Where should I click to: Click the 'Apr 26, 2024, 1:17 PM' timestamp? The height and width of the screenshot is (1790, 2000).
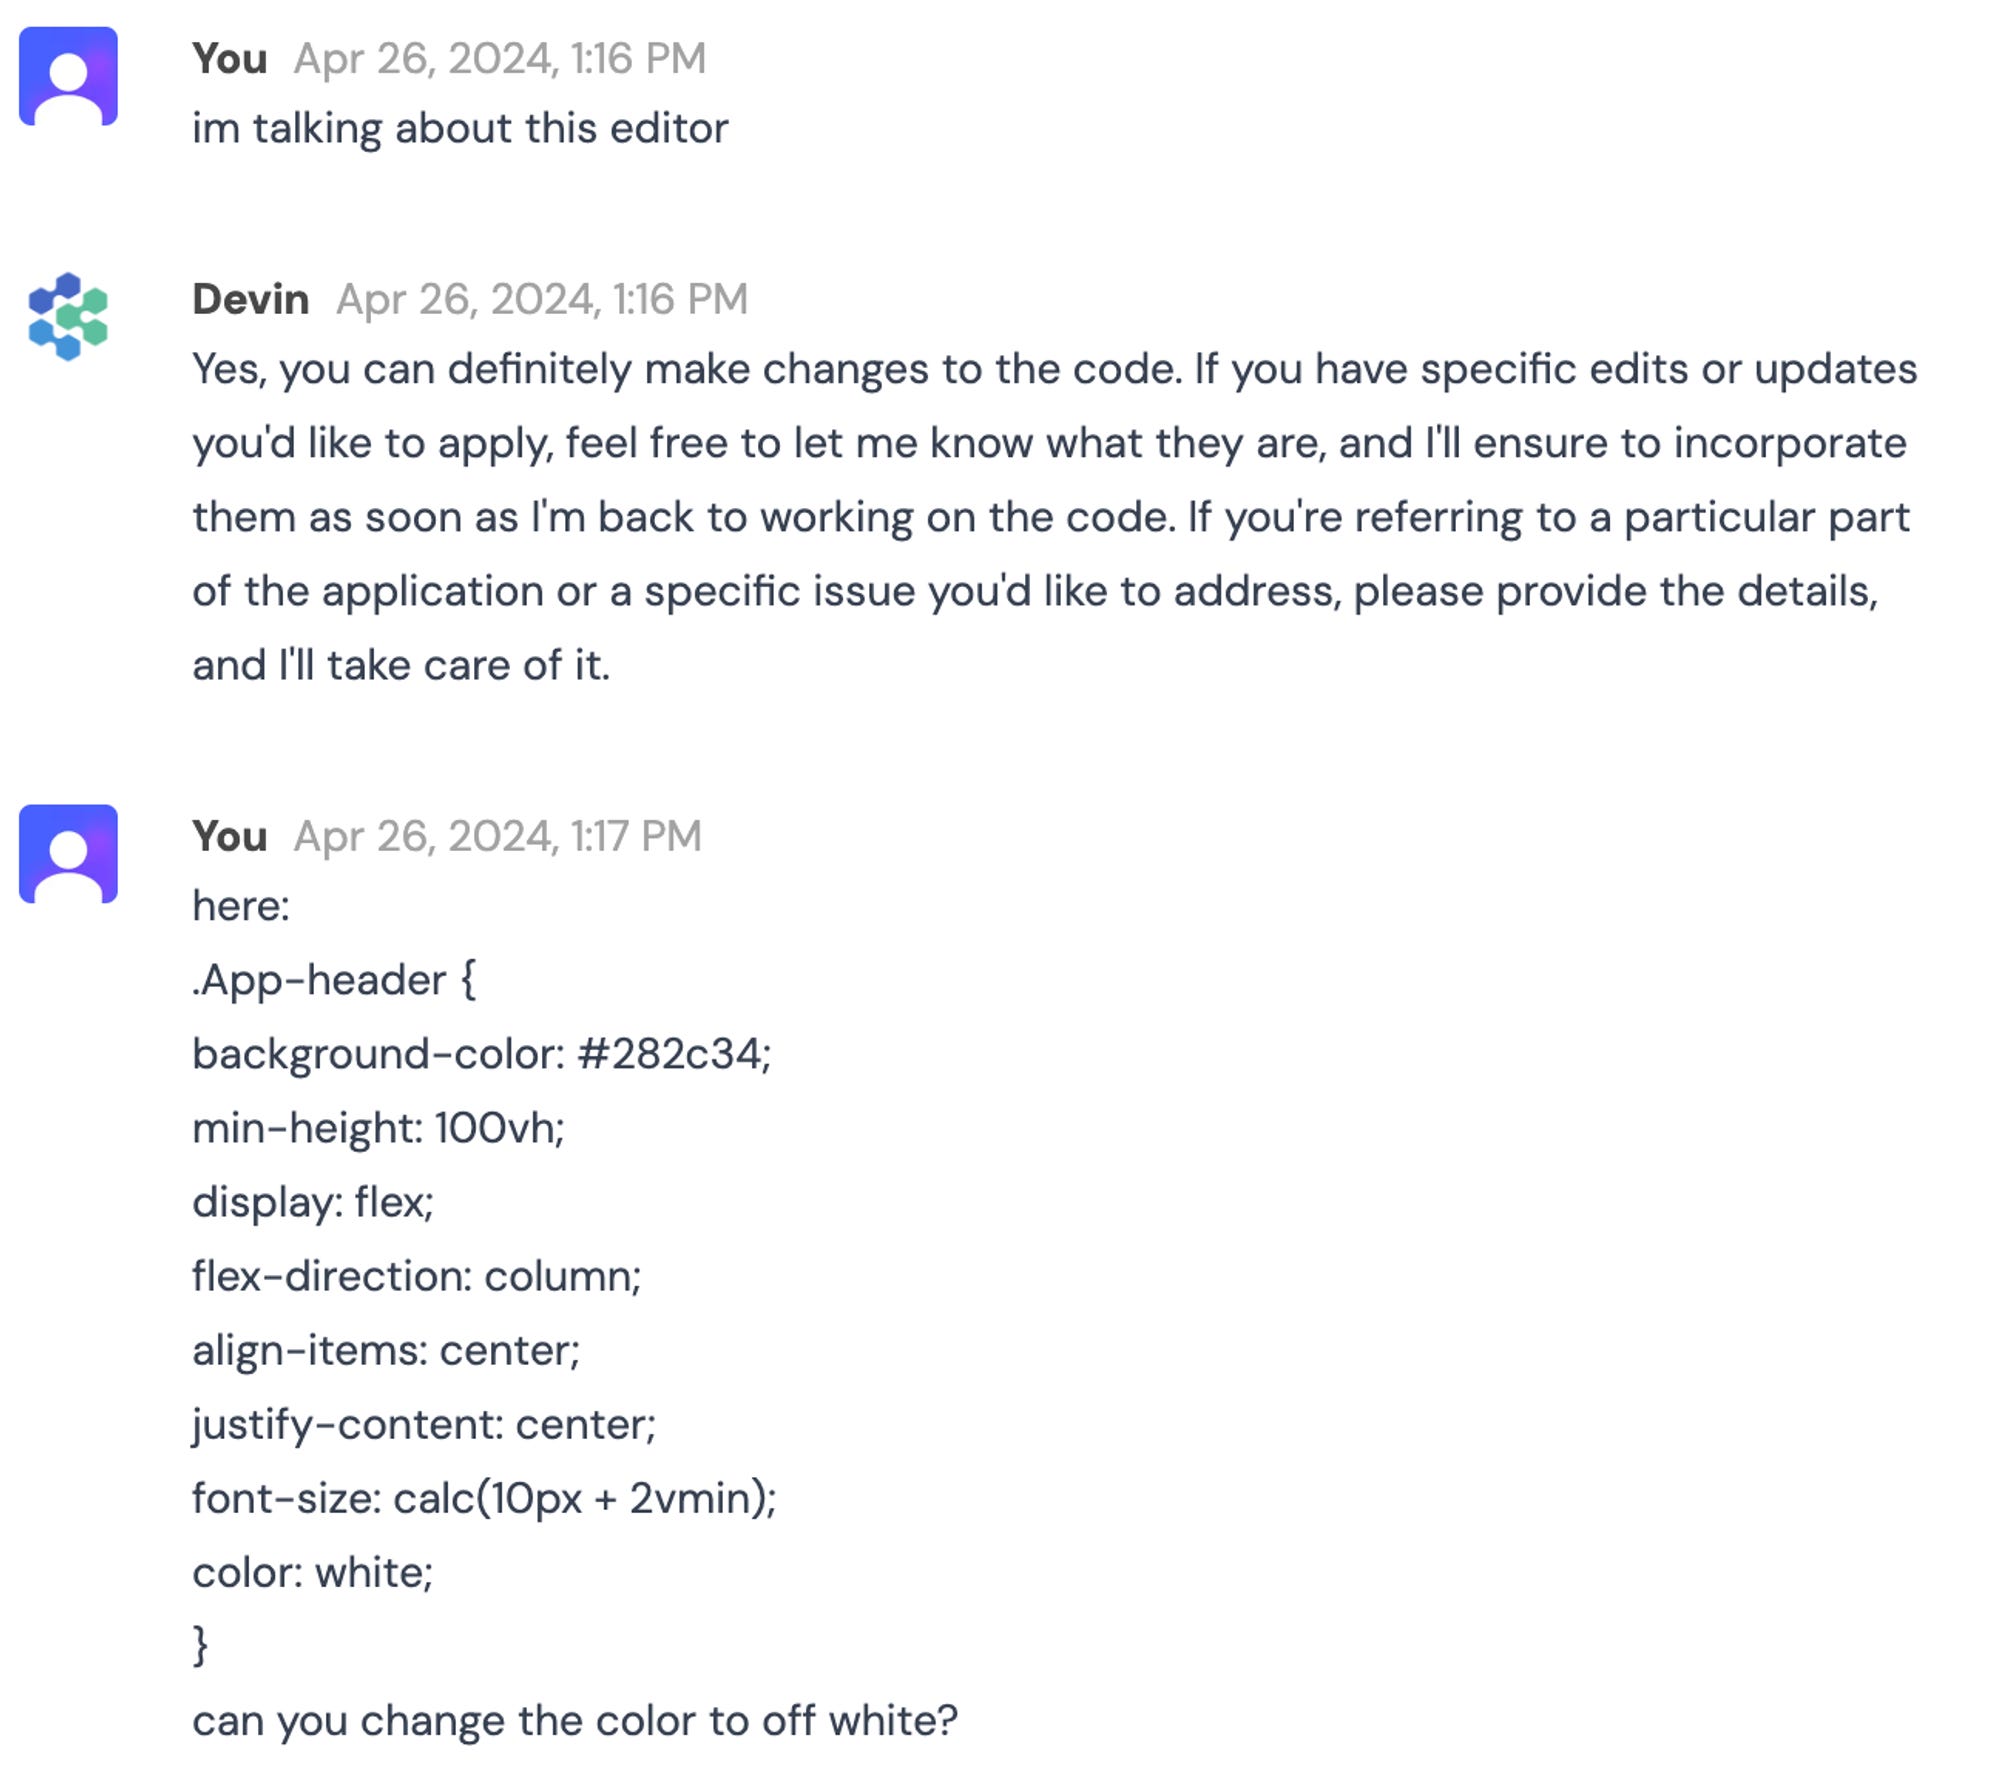[498, 836]
